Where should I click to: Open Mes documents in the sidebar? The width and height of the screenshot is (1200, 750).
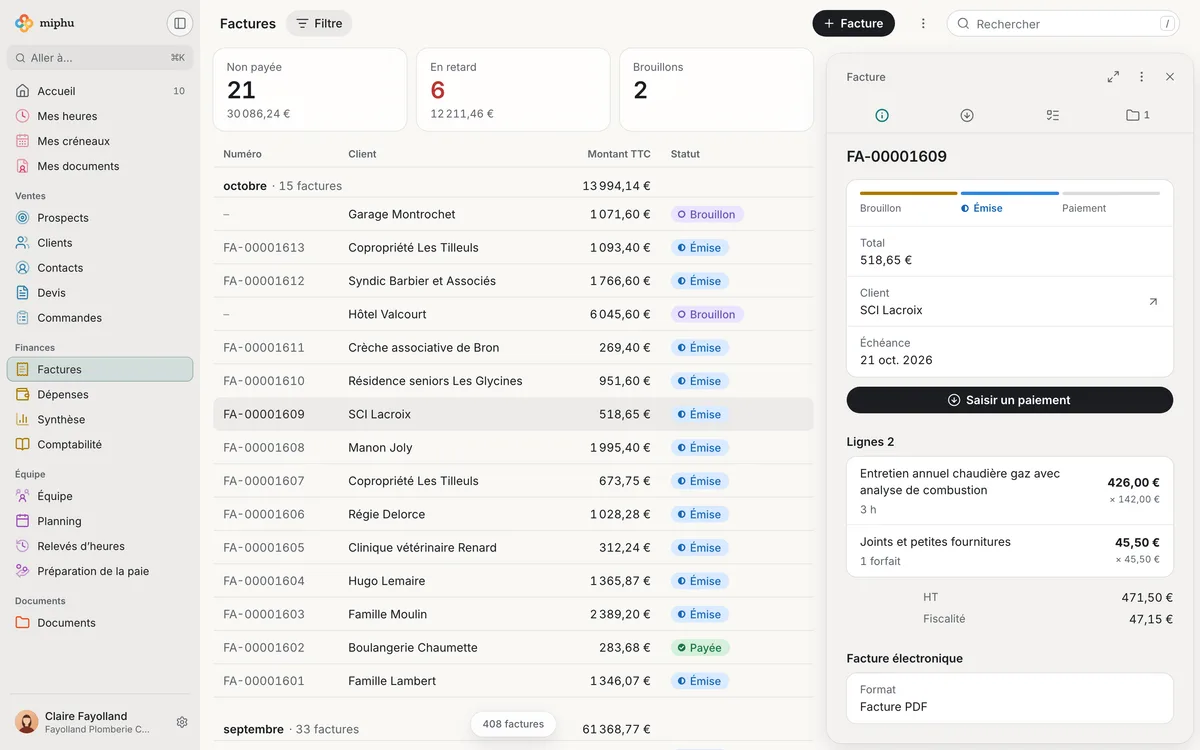point(100,166)
